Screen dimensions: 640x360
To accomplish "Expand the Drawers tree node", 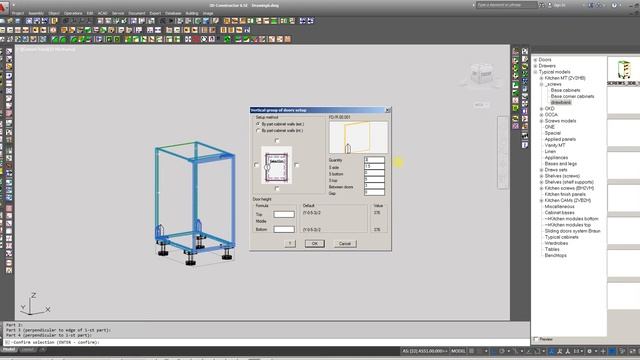I will tap(536, 66).
